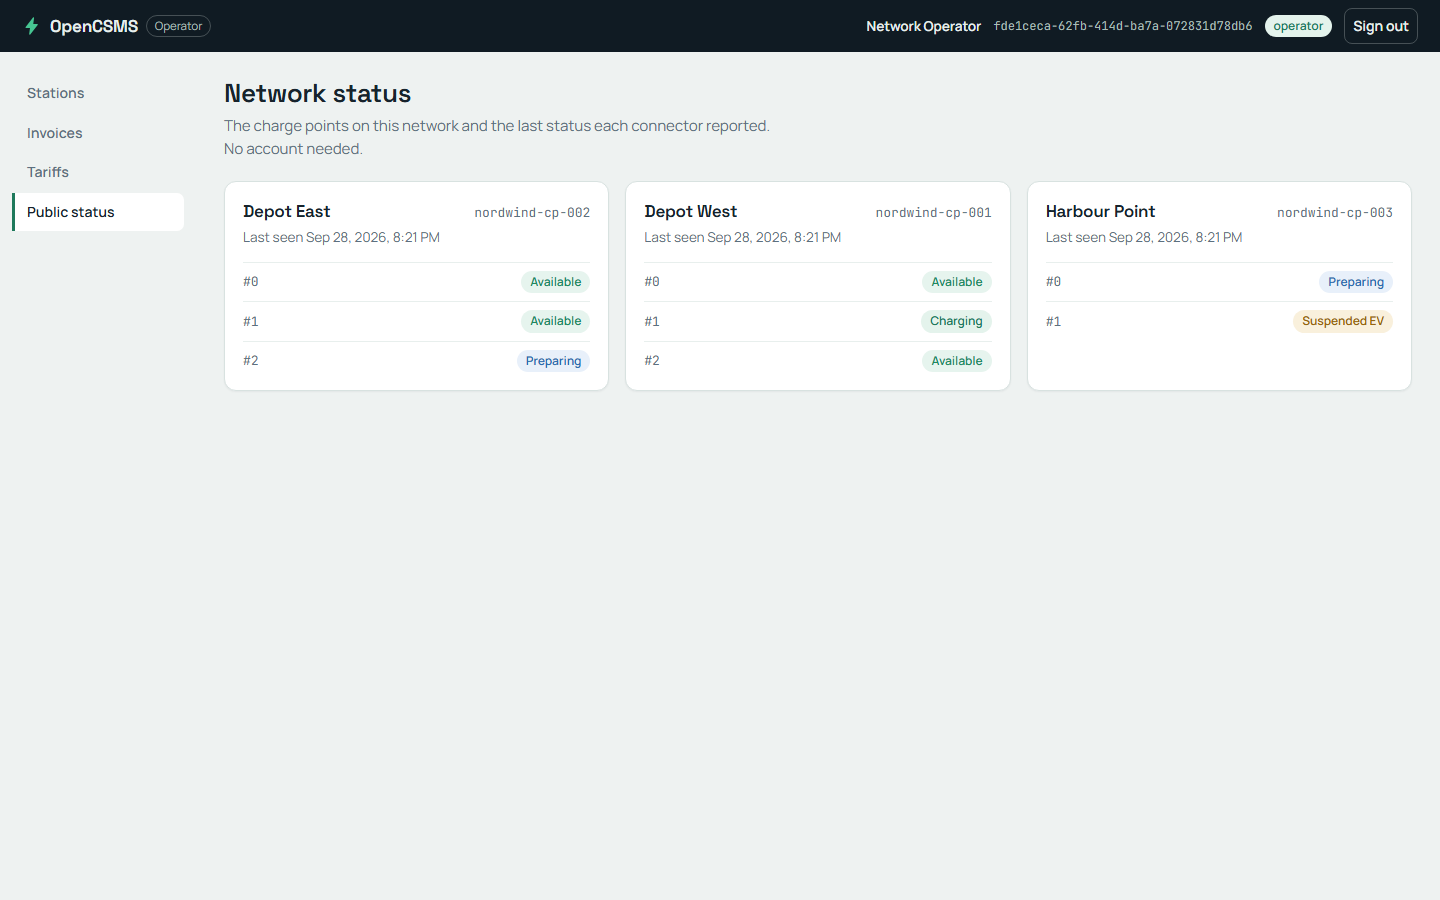Screen dimensions: 1440x900
Task: Click Harbour Point Suspended EV badge
Action: click(x=1343, y=321)
